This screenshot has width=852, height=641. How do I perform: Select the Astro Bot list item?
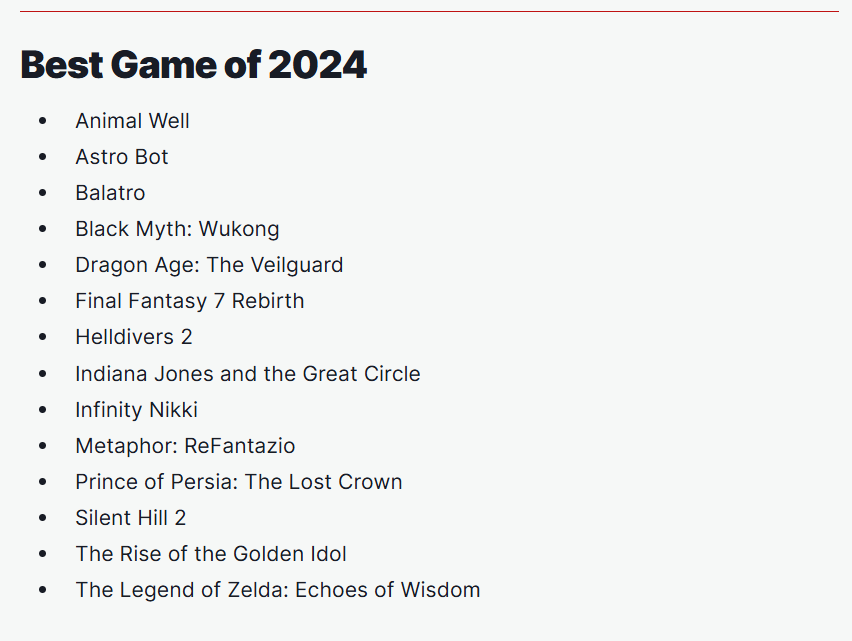click(122, 157)
